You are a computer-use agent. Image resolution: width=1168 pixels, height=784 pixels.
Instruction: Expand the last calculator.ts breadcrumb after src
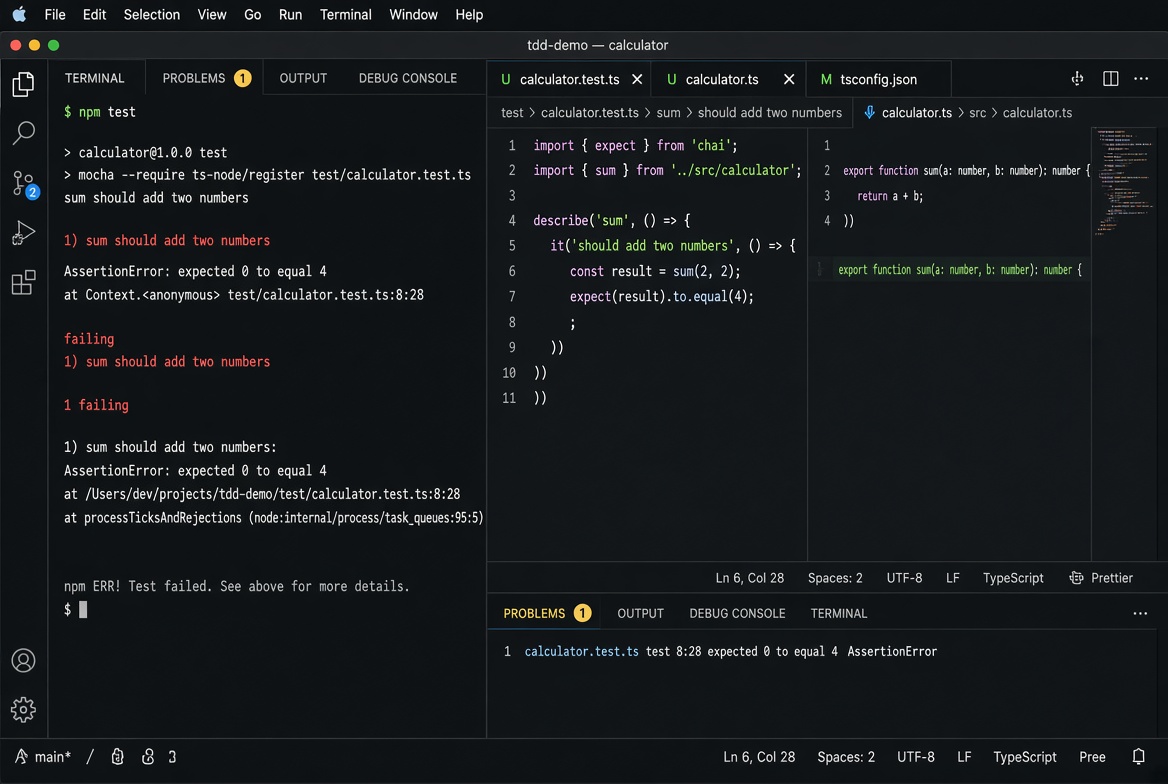[1037, 113]
